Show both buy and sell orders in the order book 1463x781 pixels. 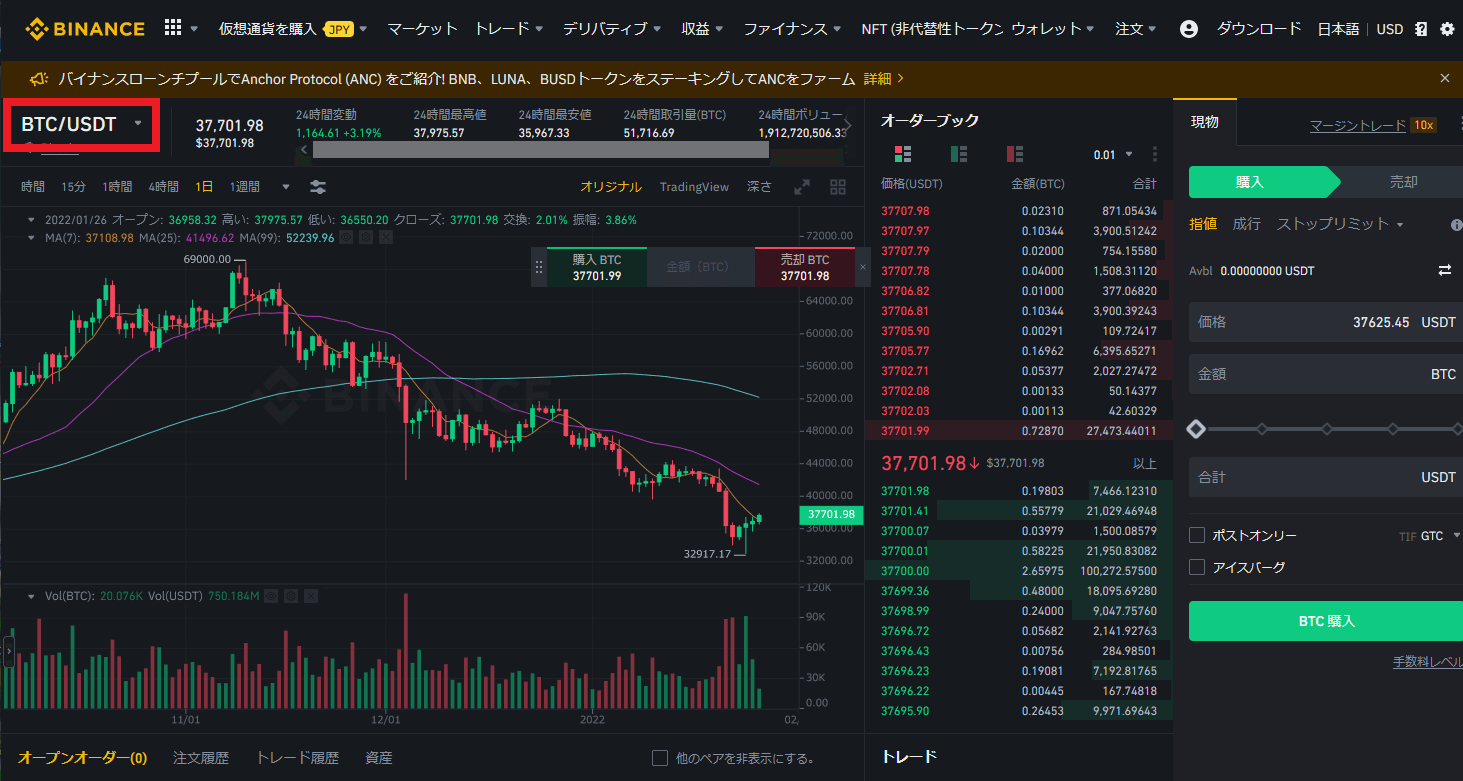click(903, 154)
